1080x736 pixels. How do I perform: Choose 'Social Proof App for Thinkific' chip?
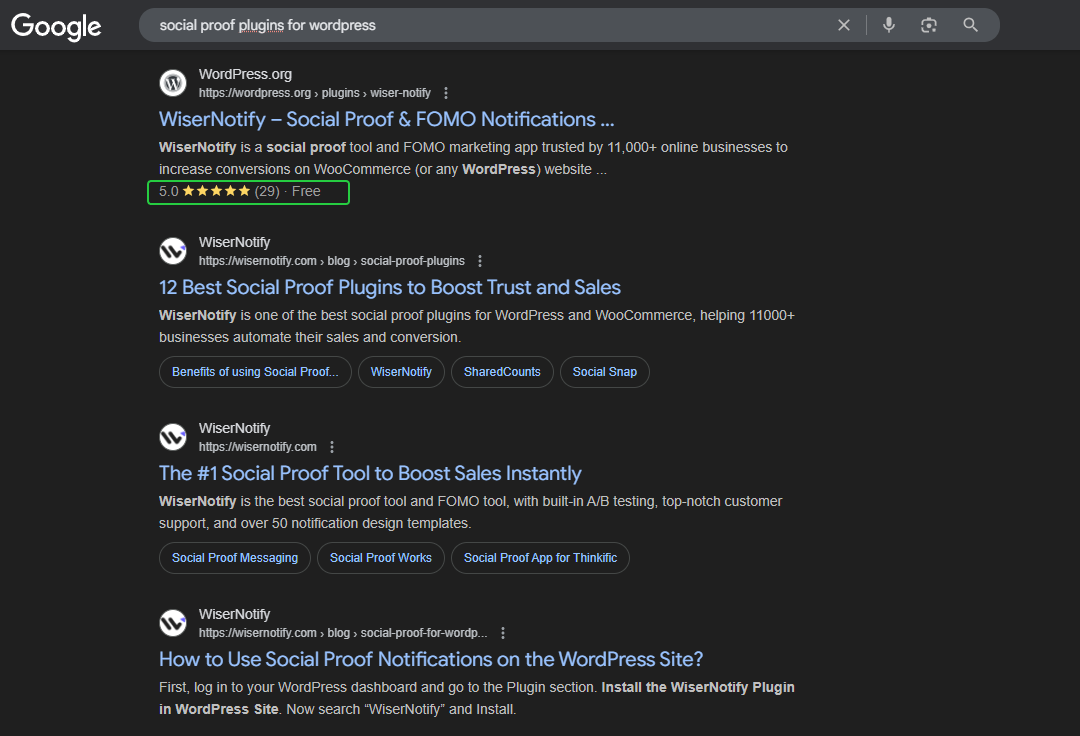click(x=540, y=558)
